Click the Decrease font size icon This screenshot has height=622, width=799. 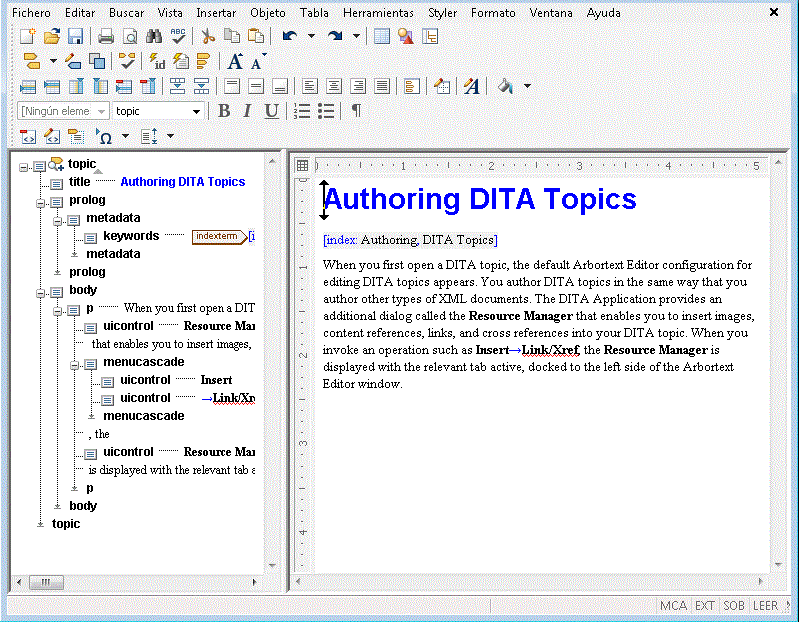[x=258, y=62]
